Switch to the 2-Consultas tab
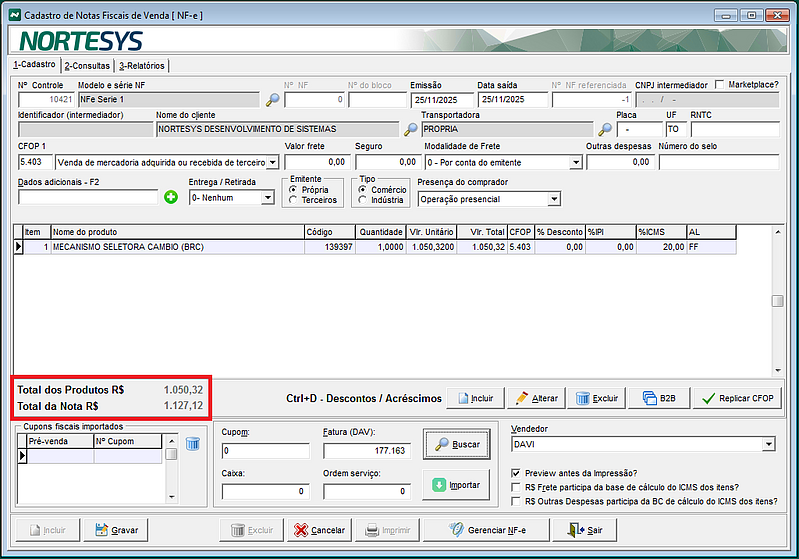Viewport: 799px width, 559px height. [x=87, y=66]
